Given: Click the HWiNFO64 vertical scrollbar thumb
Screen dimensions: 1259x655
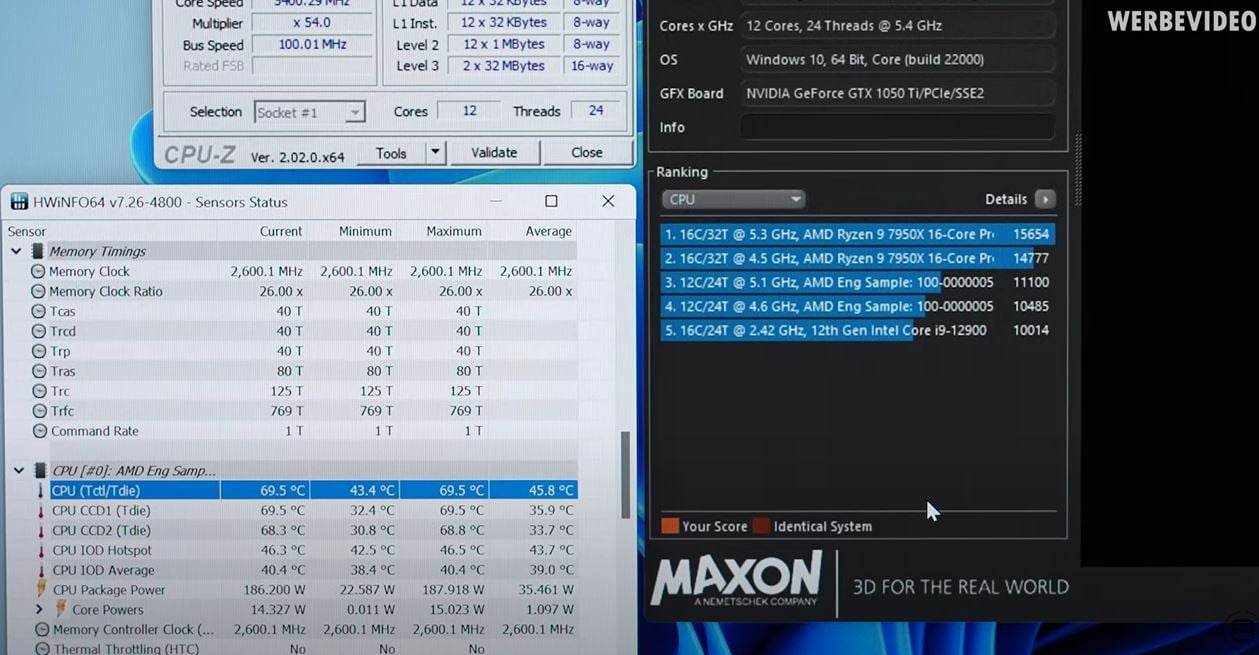Looking at the screenshot, I should [x=627, y=475].
